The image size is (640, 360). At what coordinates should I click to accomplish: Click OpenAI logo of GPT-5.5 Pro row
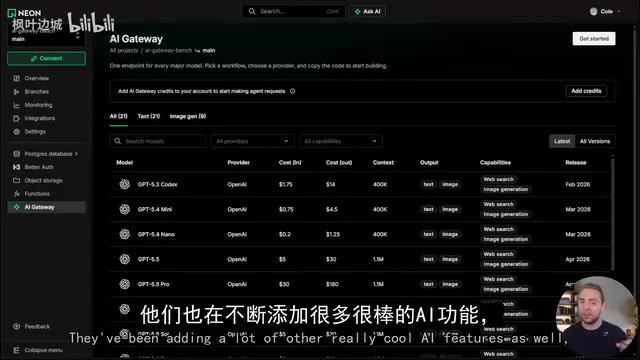pos(124,284)
